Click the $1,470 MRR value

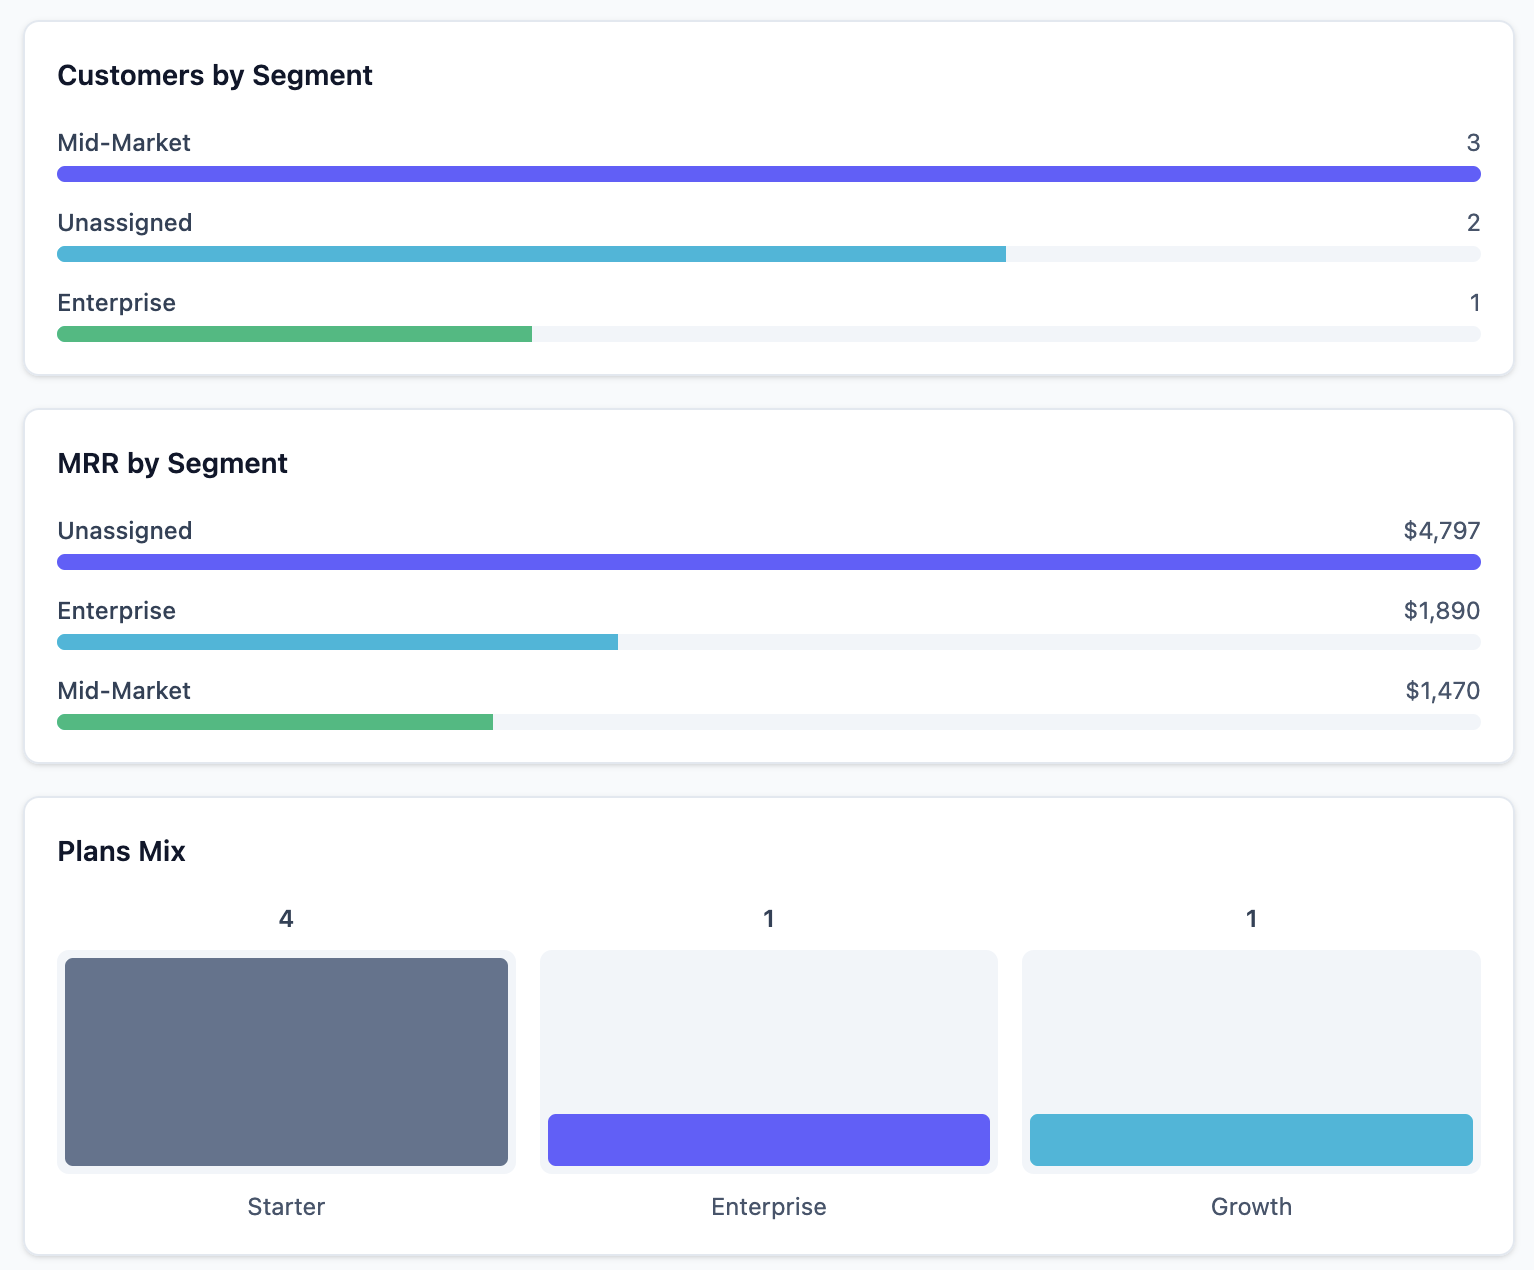coord(1443,691)
